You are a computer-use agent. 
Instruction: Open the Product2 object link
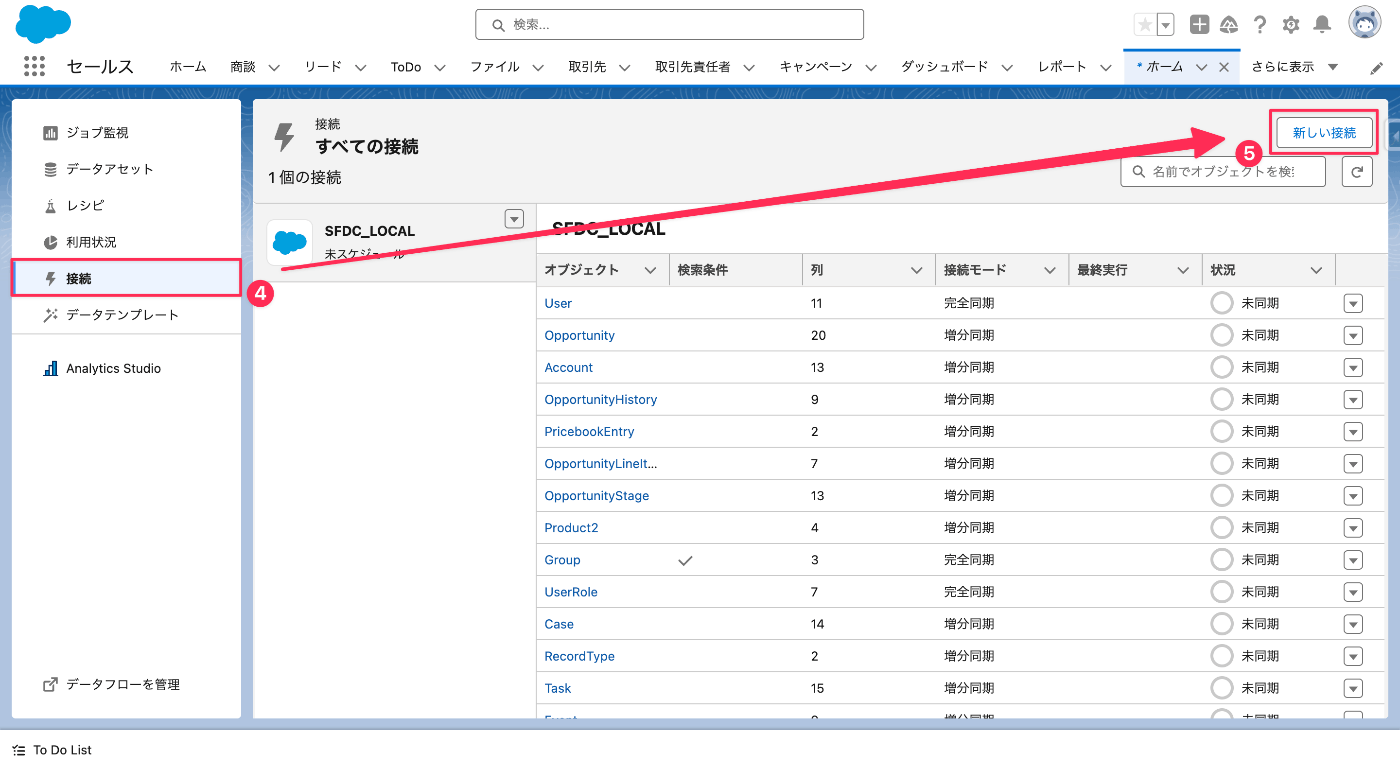point(571,527)
